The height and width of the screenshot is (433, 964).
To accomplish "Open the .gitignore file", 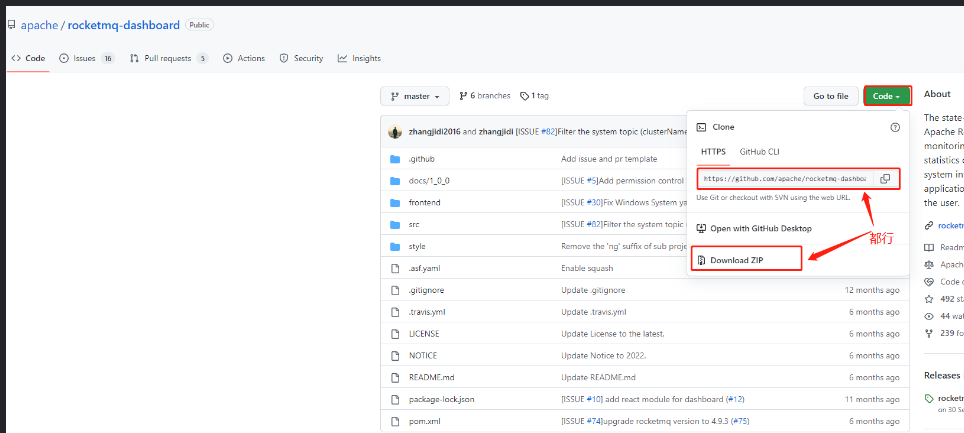I will pos(426,290).
